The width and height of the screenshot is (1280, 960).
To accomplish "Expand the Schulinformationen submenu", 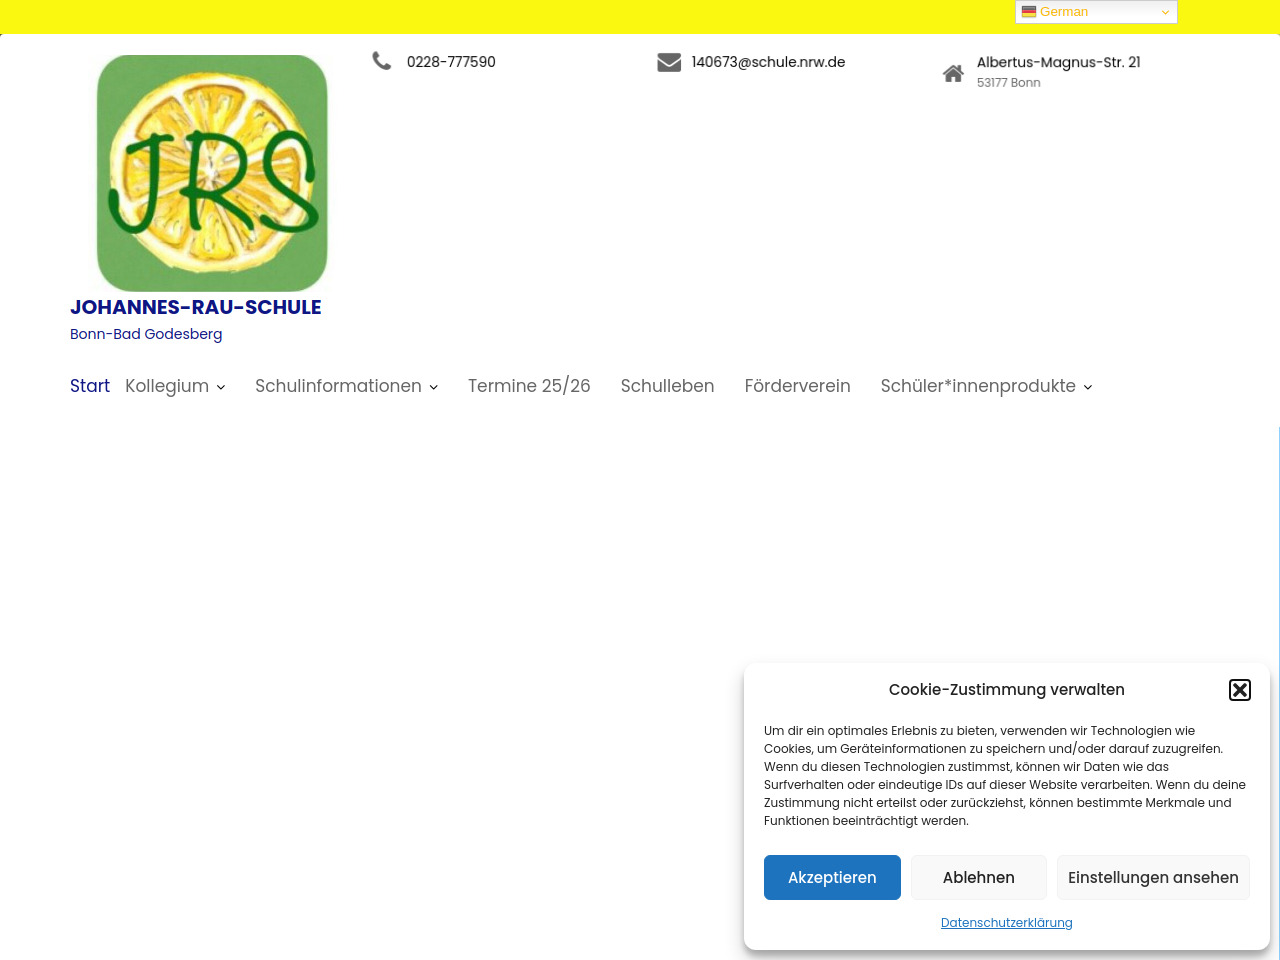I will tap(433, 387).
